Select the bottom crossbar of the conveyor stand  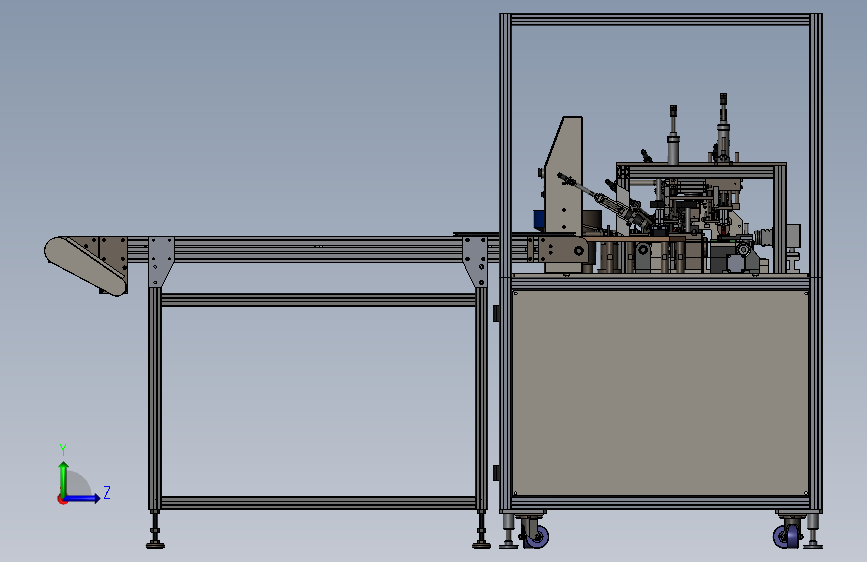tap(318, 502)
